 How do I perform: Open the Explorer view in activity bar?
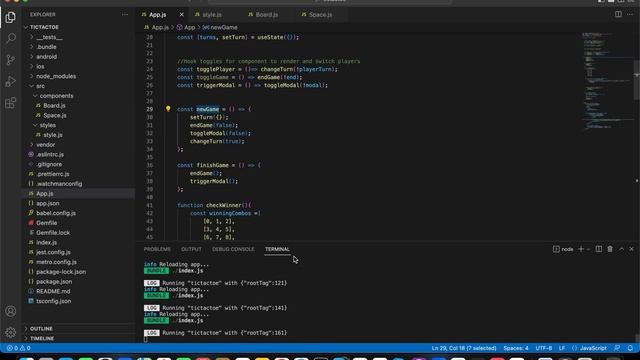click(x=11, y=17)
